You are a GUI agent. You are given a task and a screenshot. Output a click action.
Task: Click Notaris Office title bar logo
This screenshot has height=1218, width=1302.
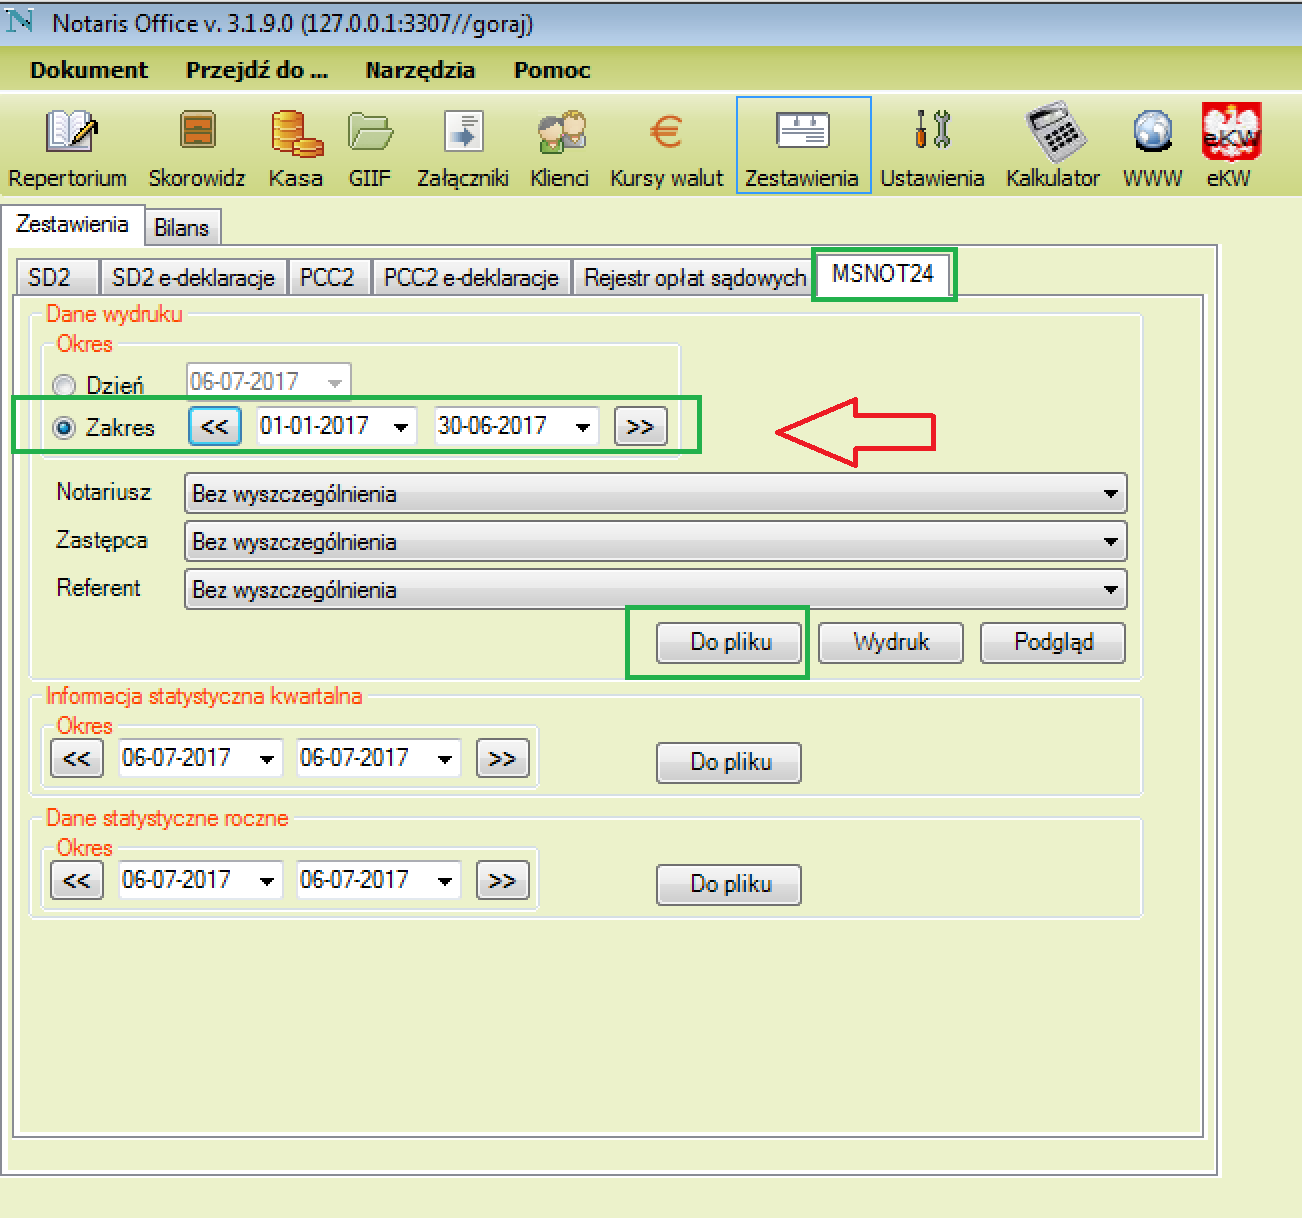[x=20, y=21]
